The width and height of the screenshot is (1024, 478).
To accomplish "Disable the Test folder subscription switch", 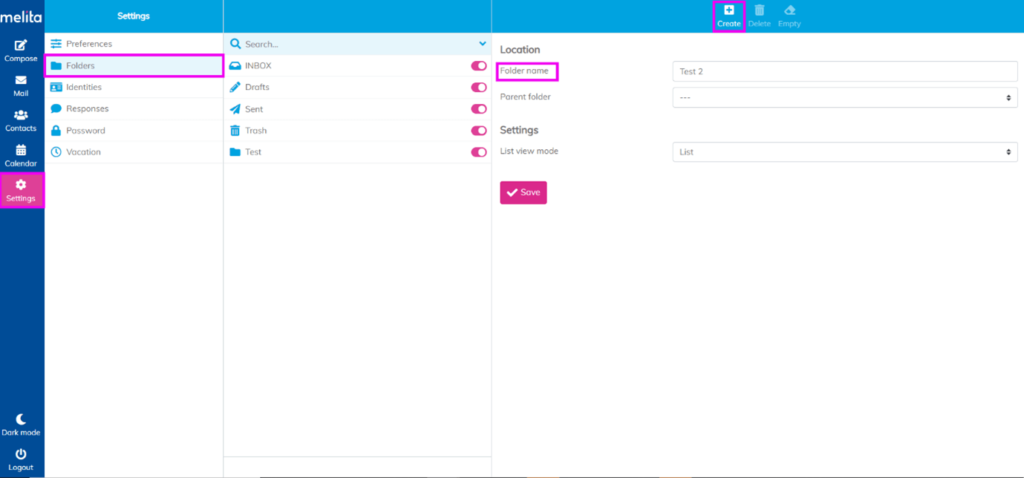I will pyautogui.click(x=478, y=152).
